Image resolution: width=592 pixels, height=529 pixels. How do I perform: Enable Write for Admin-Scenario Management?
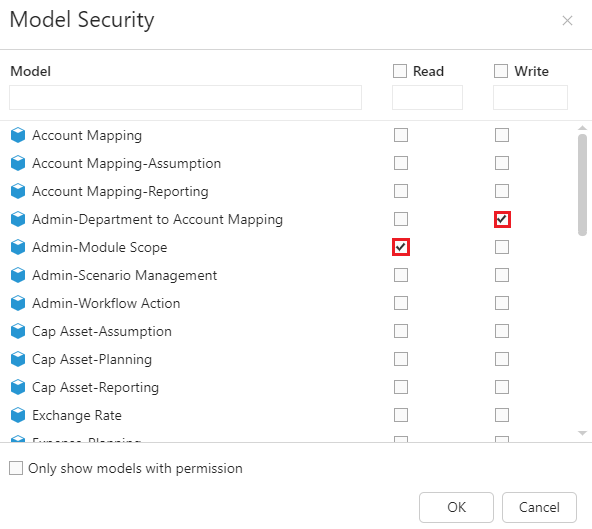502,275
